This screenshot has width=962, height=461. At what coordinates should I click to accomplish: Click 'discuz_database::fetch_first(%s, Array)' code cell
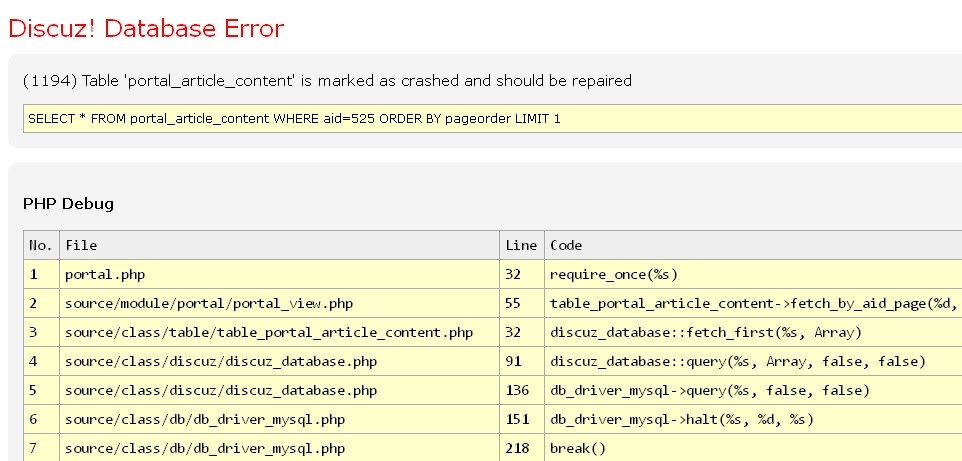point(753,333)
